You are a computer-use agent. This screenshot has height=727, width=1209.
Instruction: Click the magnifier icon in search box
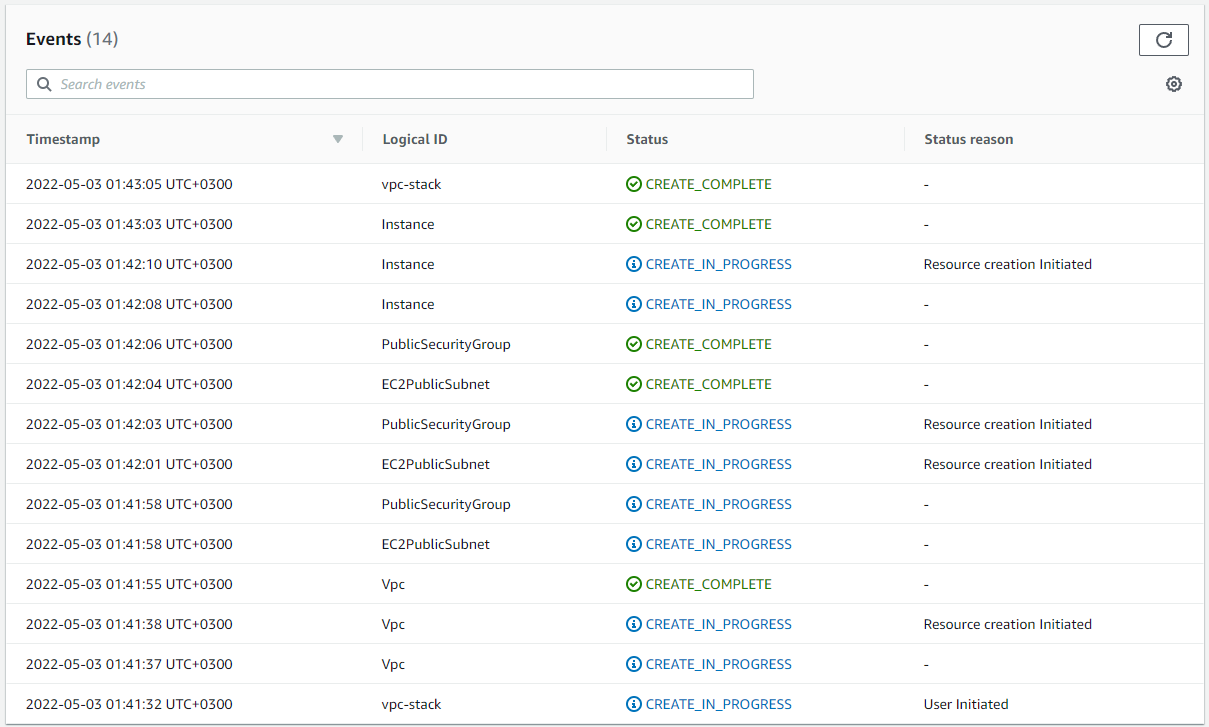point(44,84)
